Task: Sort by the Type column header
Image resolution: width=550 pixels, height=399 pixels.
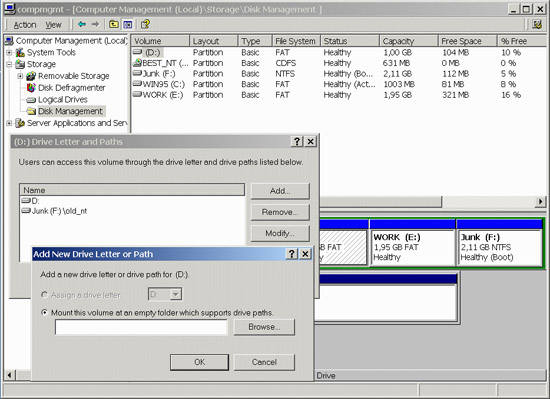Action: click(255, 41)
